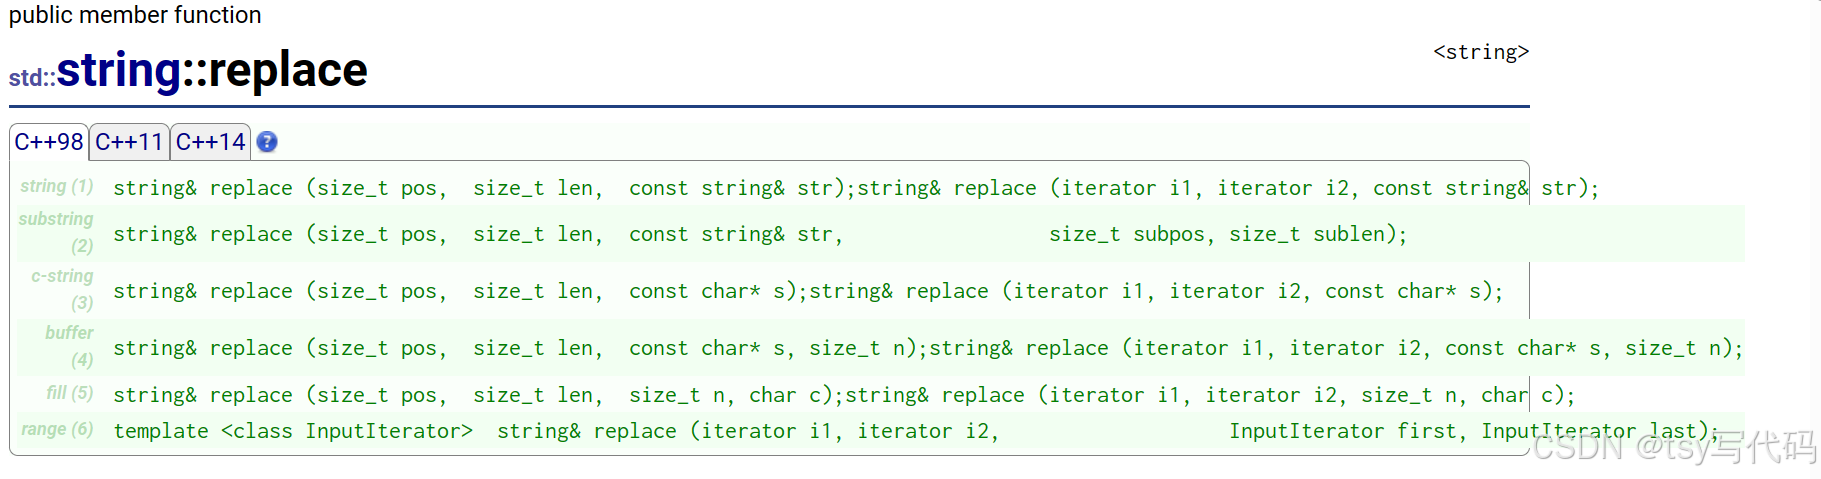Click the first replace signature with const string& str
Image resolution: width=1821 pixels, height=479 pixels.
856,188
